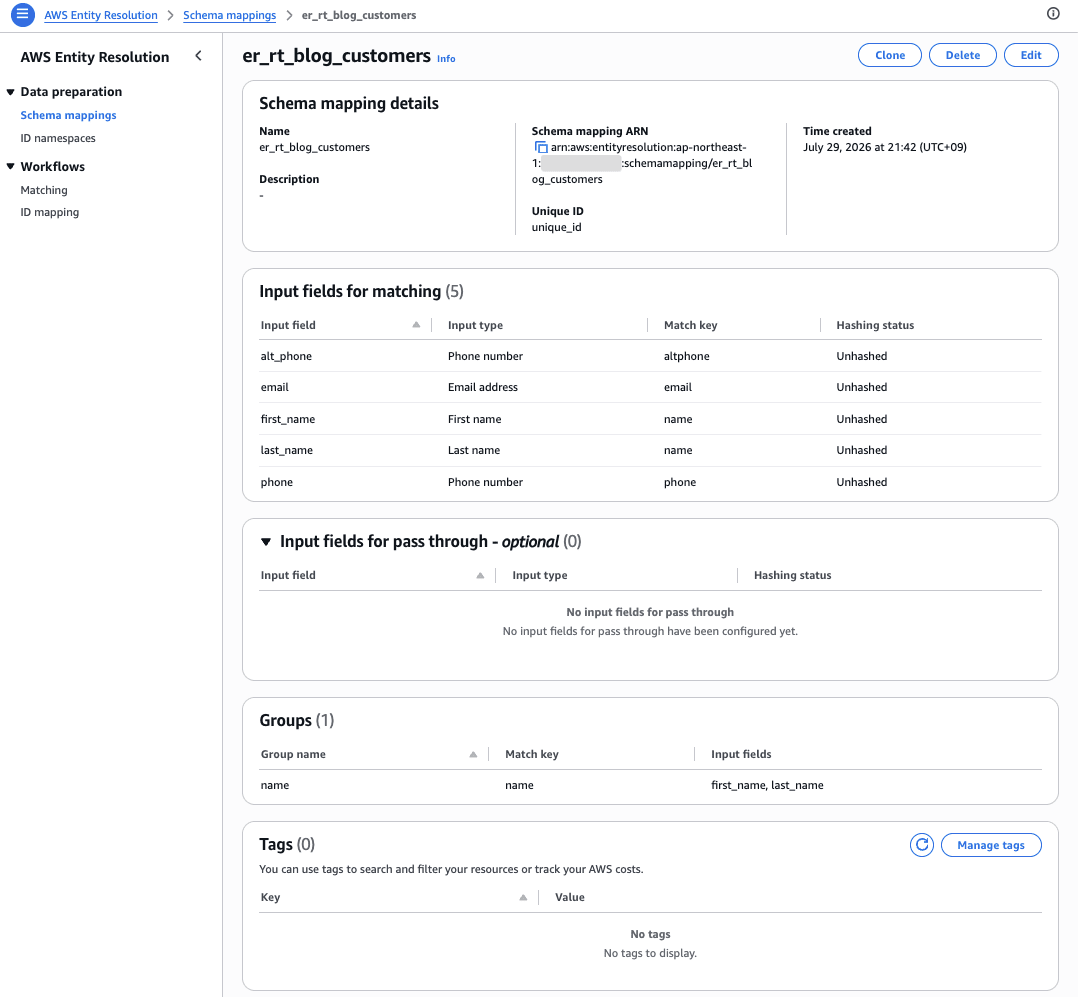Sort Tags table by Key

[x=523, y=897]
